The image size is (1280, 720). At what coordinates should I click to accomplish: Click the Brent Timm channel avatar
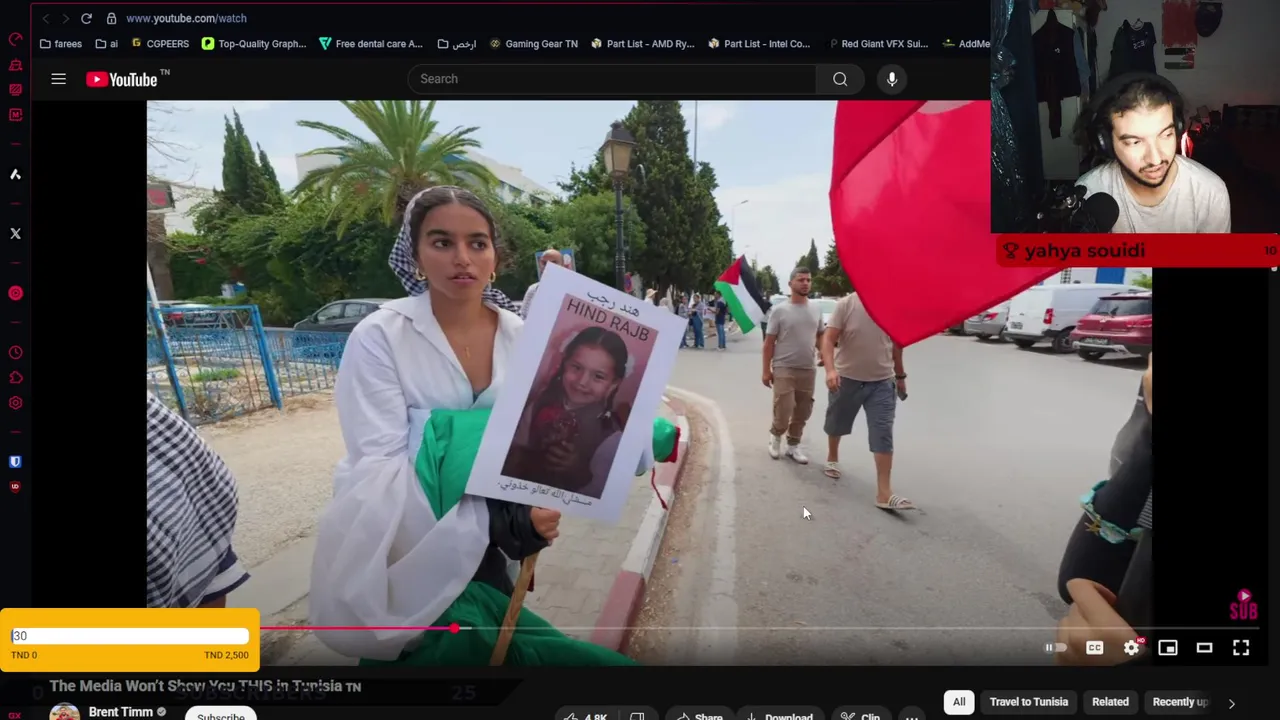click(x=65, y=713)
